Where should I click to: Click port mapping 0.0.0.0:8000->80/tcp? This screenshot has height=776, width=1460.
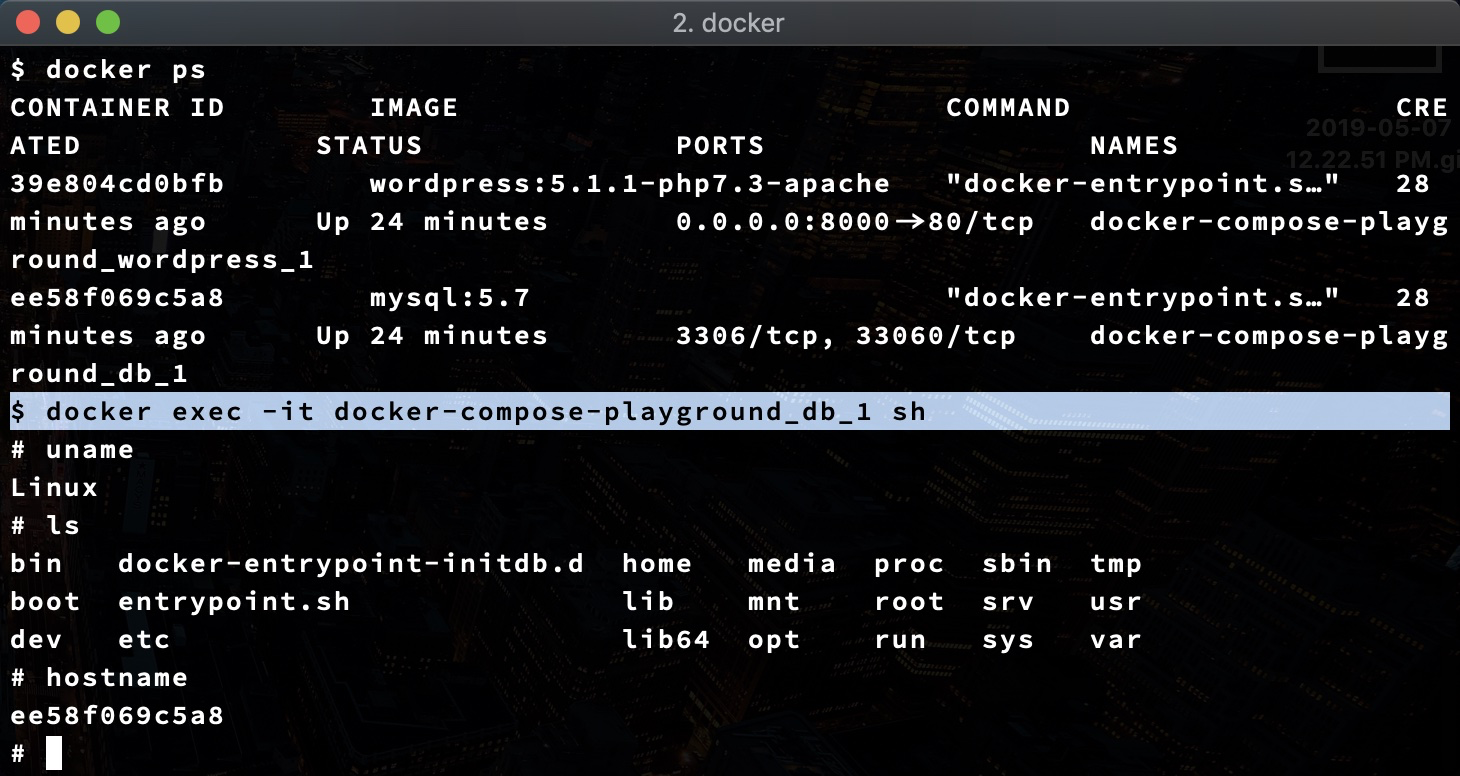(855, 222)
